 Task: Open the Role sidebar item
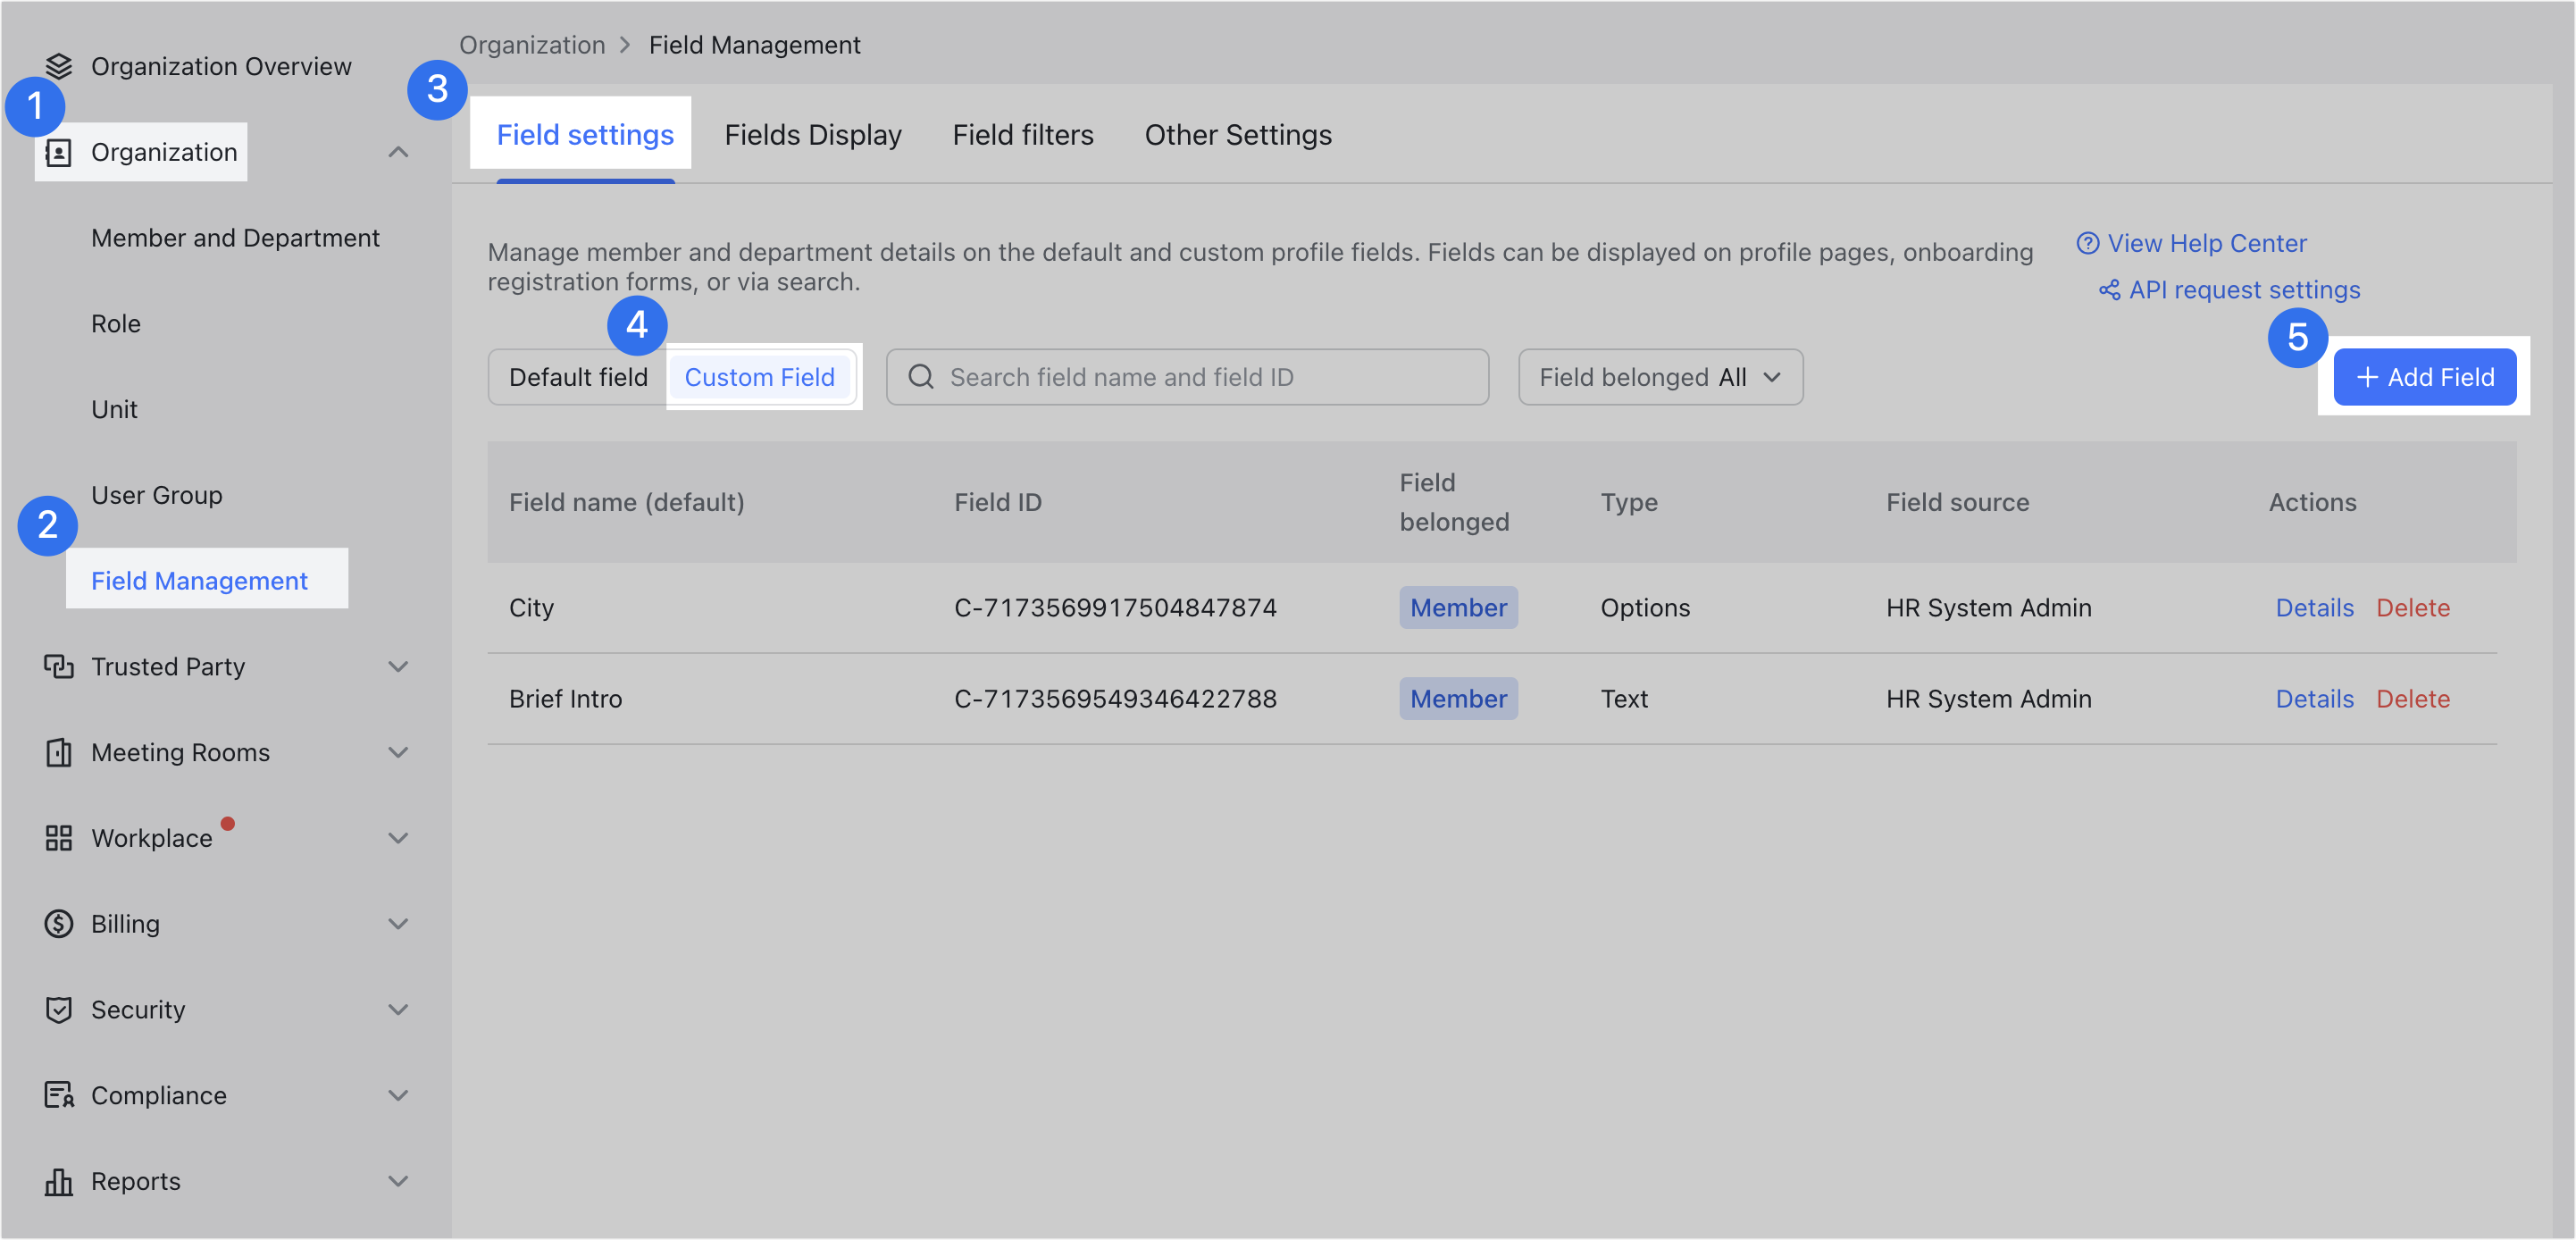(x=116, y=324)
